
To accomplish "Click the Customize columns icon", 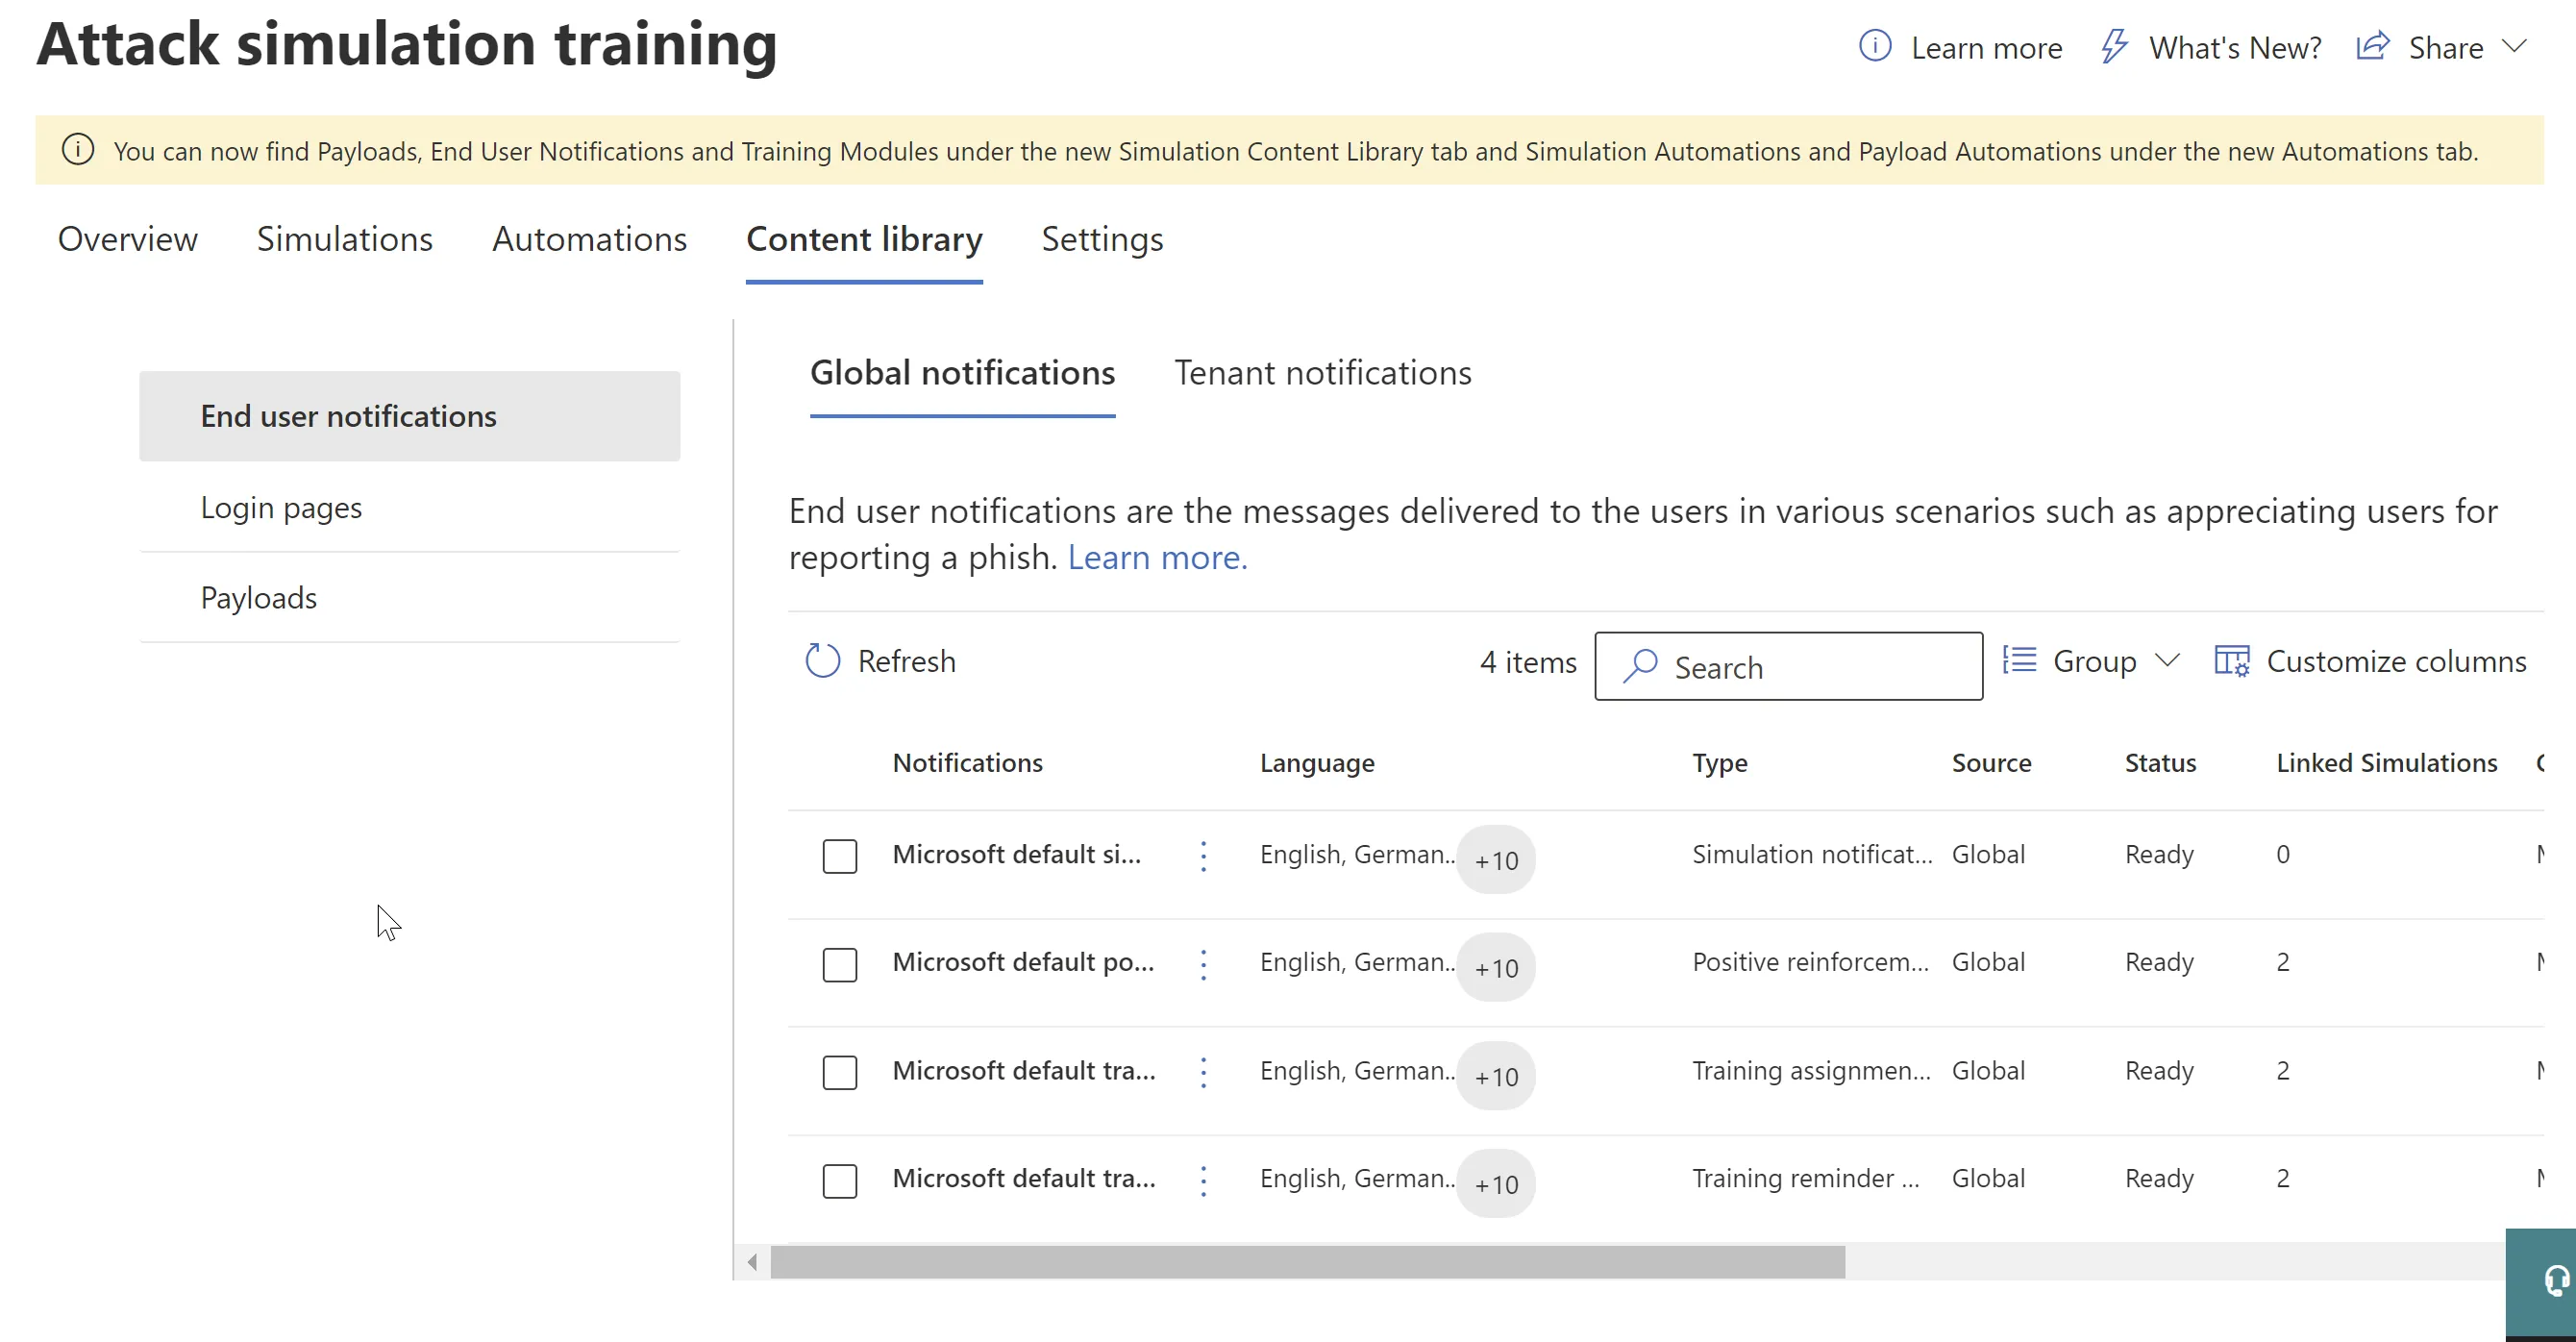I will click(x=2232, y=661).
